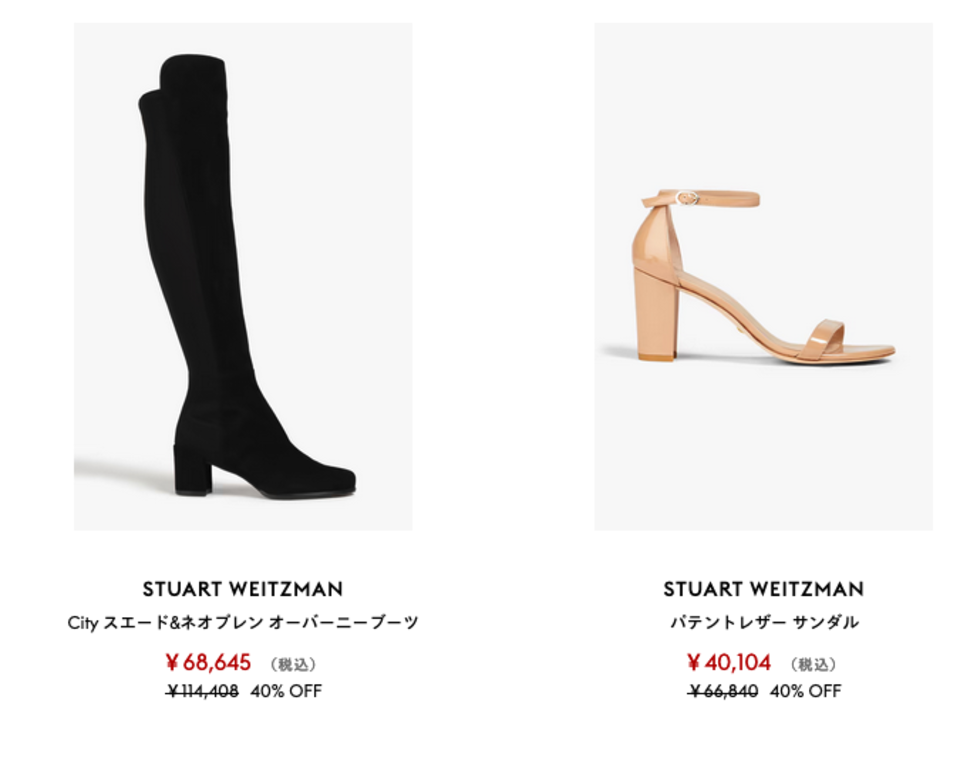Click the 40% OFF label under the sandal
Screen dimensions: 960x764
[806, 691]
